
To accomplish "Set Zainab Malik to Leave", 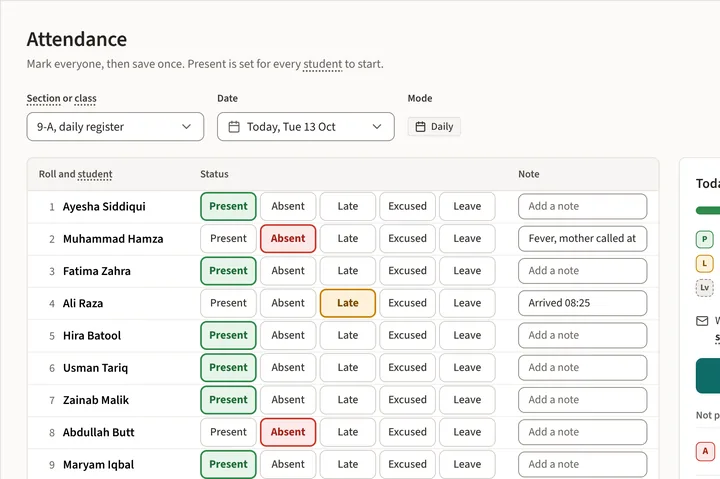I will pyautogui.click(x=467, y=400).
